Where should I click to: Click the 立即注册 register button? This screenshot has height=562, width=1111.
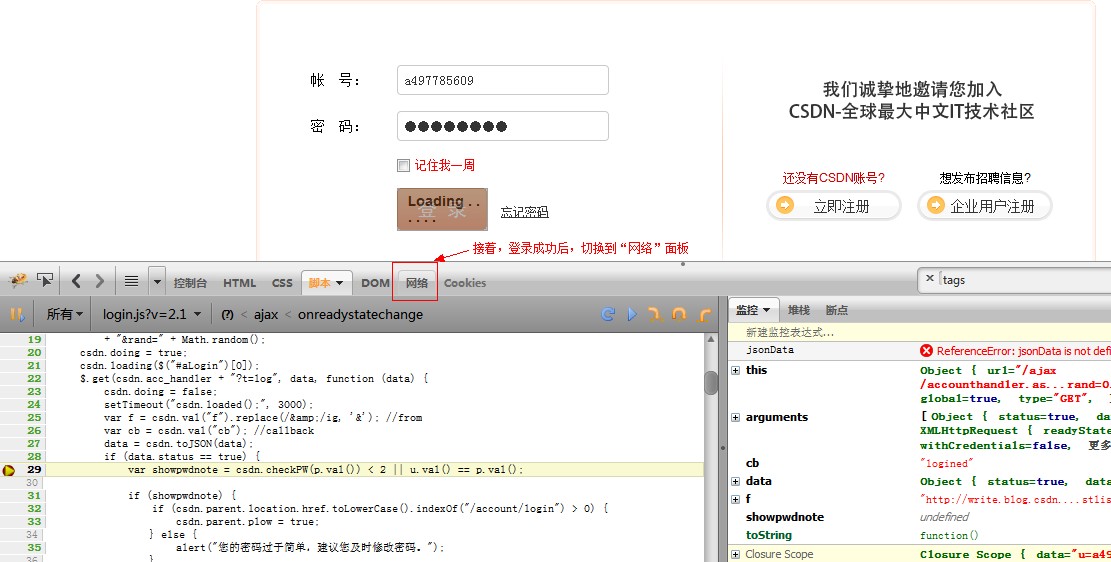(x=834, y=206)
